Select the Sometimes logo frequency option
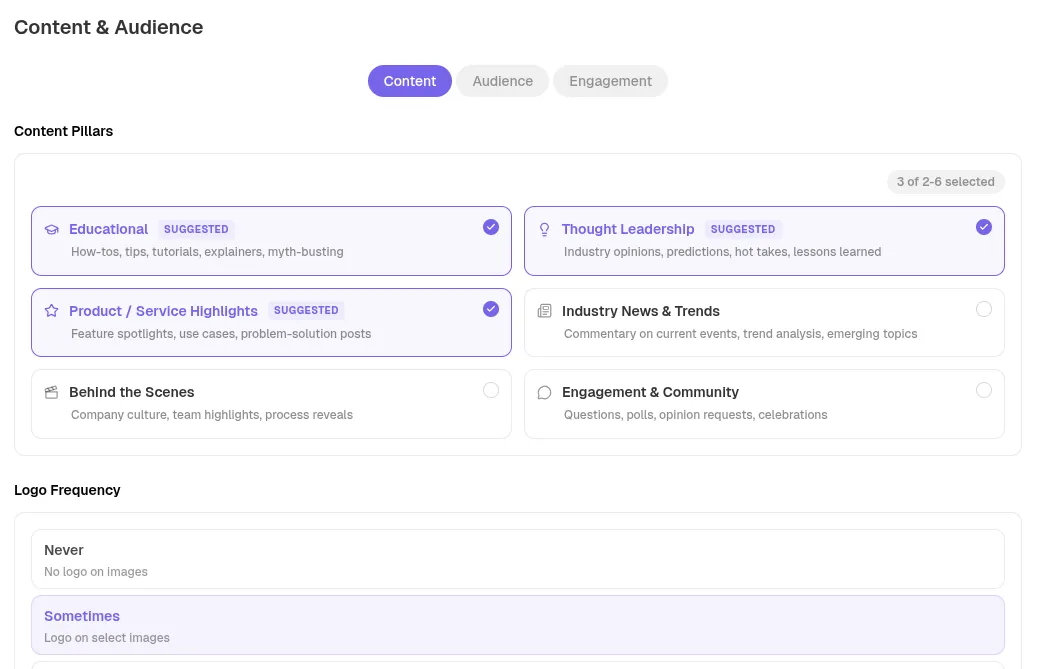 click(x=517, y=625)
